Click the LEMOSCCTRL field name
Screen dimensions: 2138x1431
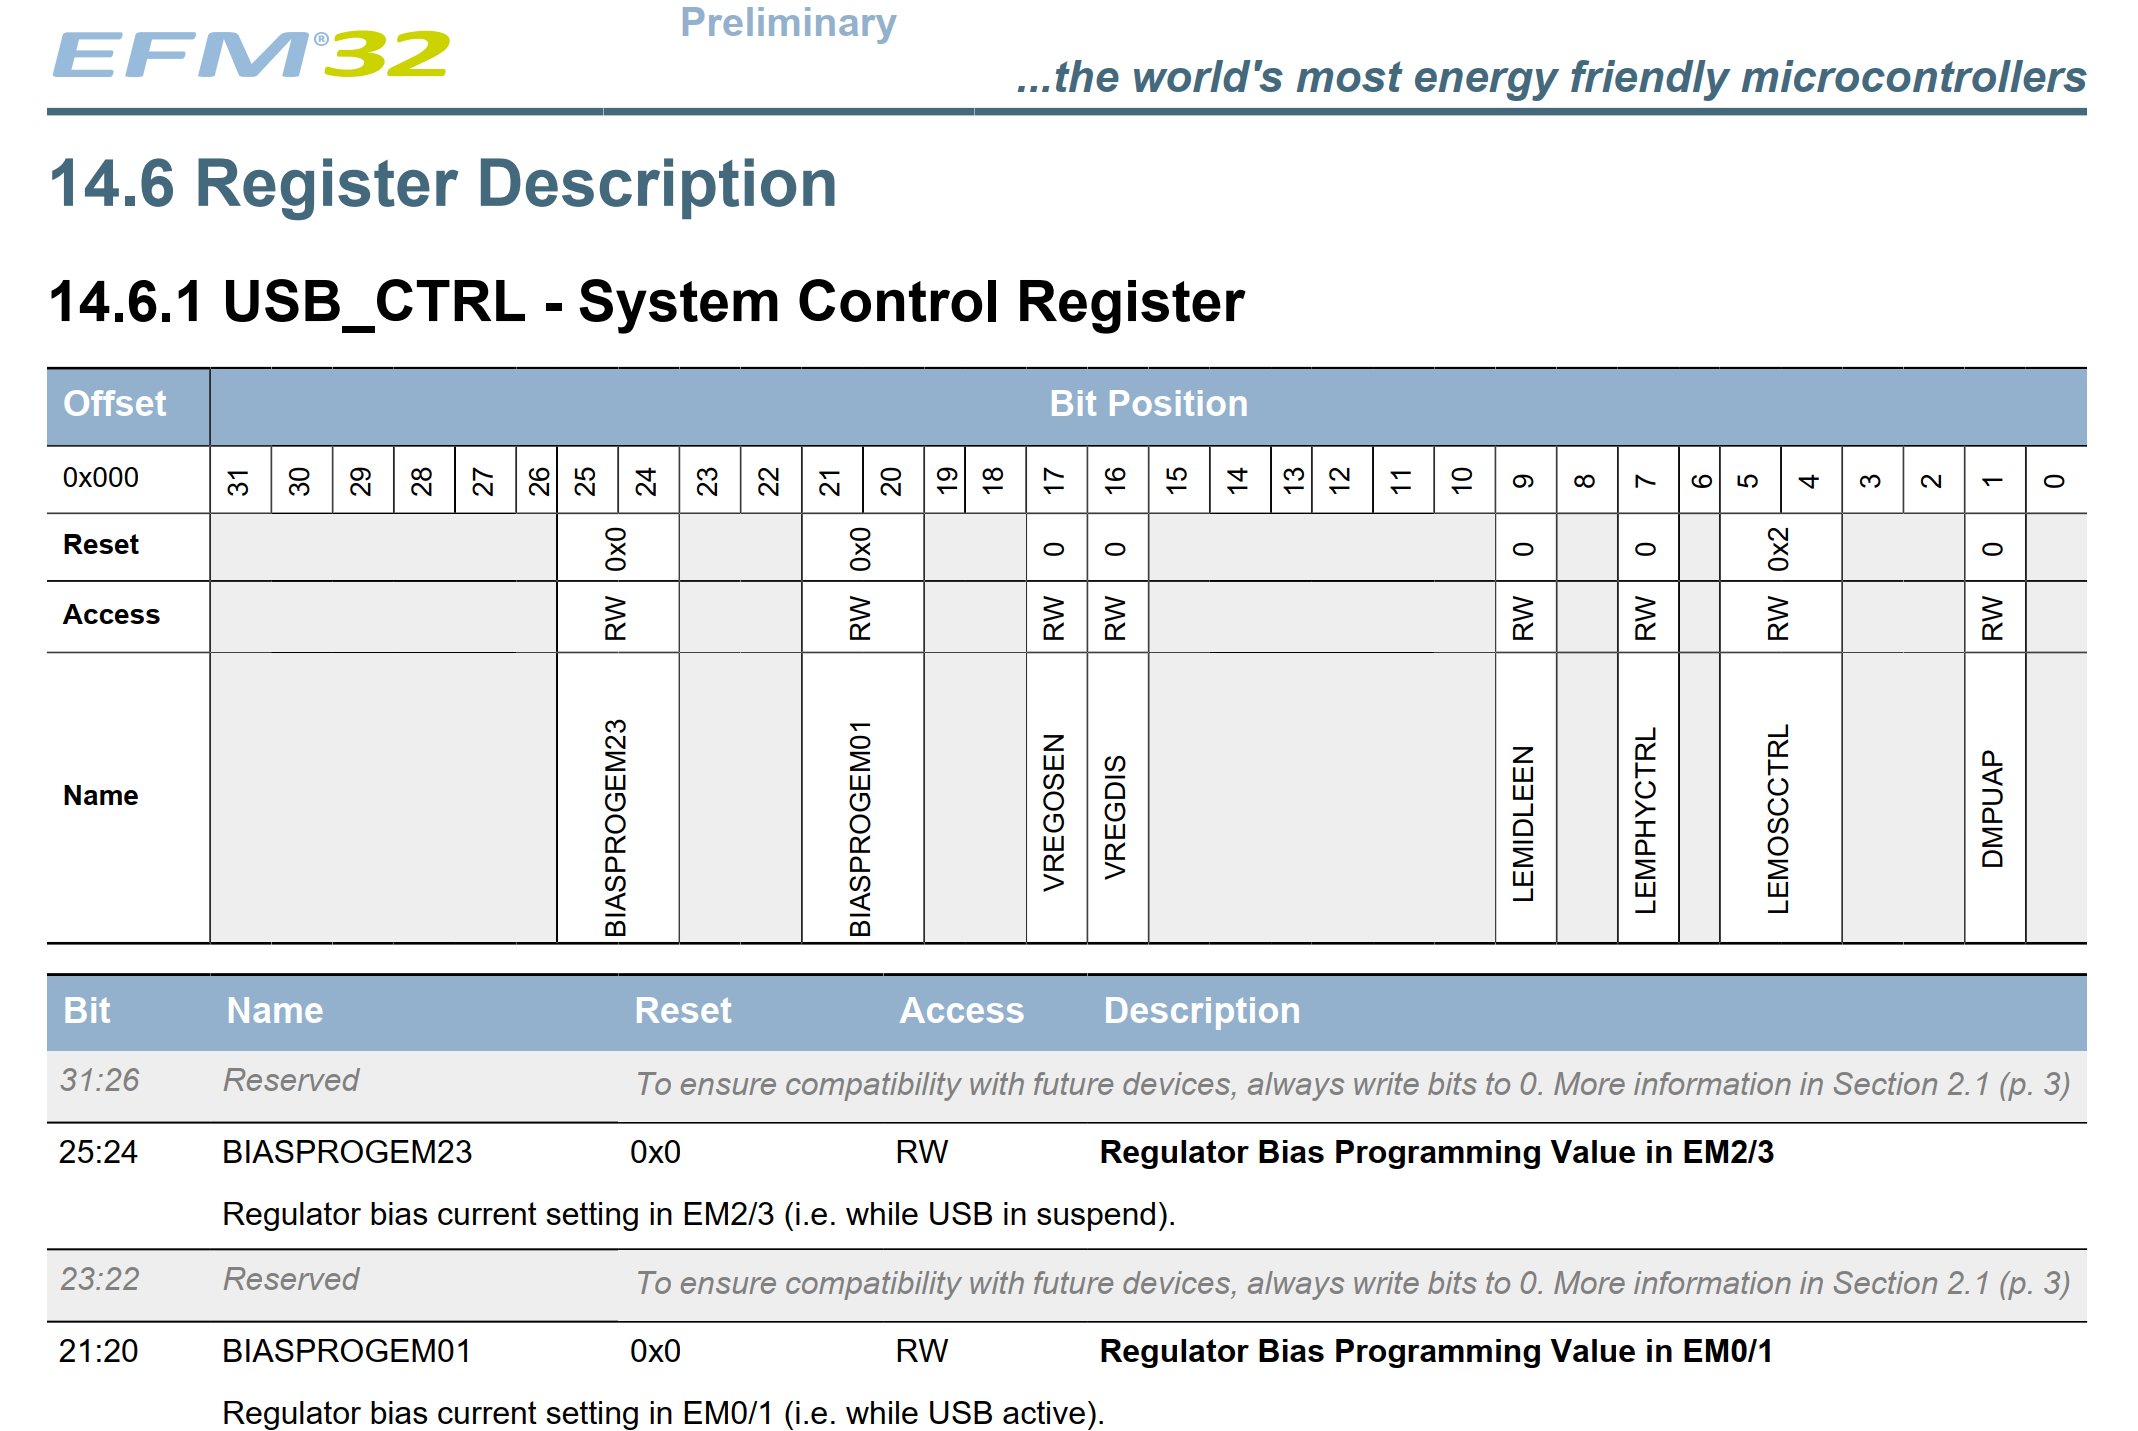(x=1778, y=818)
